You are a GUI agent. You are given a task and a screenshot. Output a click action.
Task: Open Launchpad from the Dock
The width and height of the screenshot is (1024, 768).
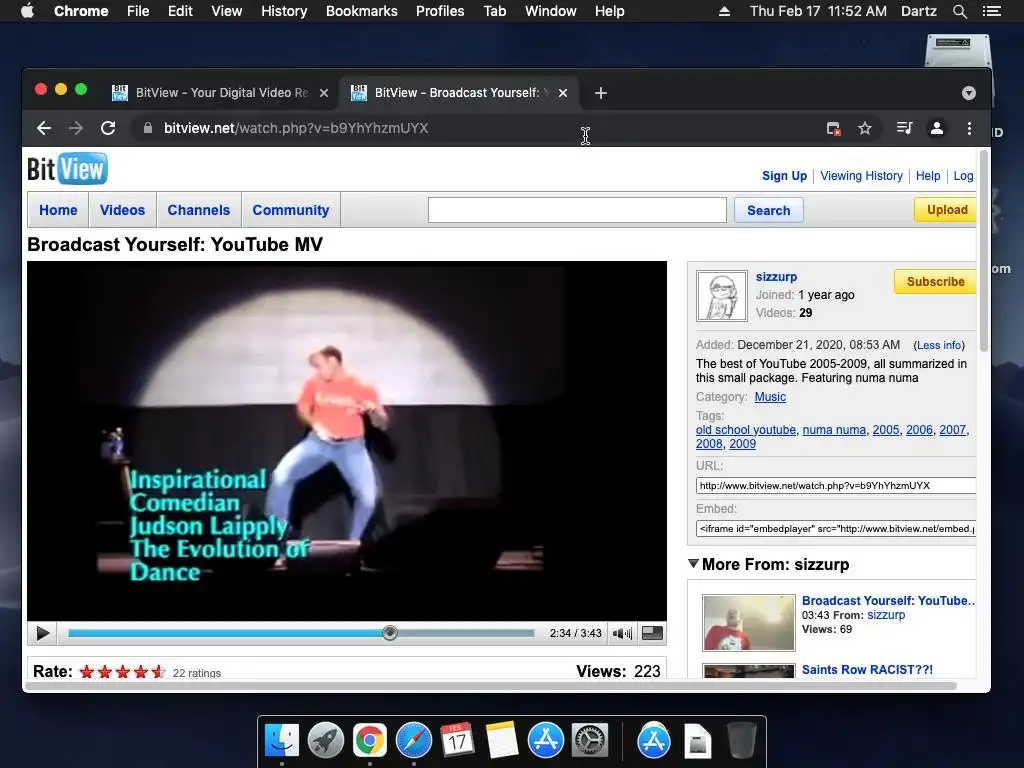click(326, 741)
